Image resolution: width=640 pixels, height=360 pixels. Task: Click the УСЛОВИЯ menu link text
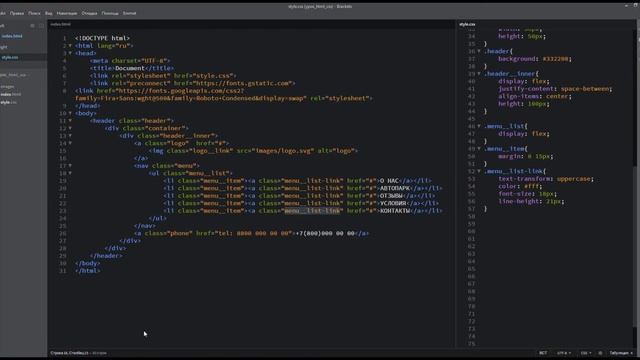(393, 203)
